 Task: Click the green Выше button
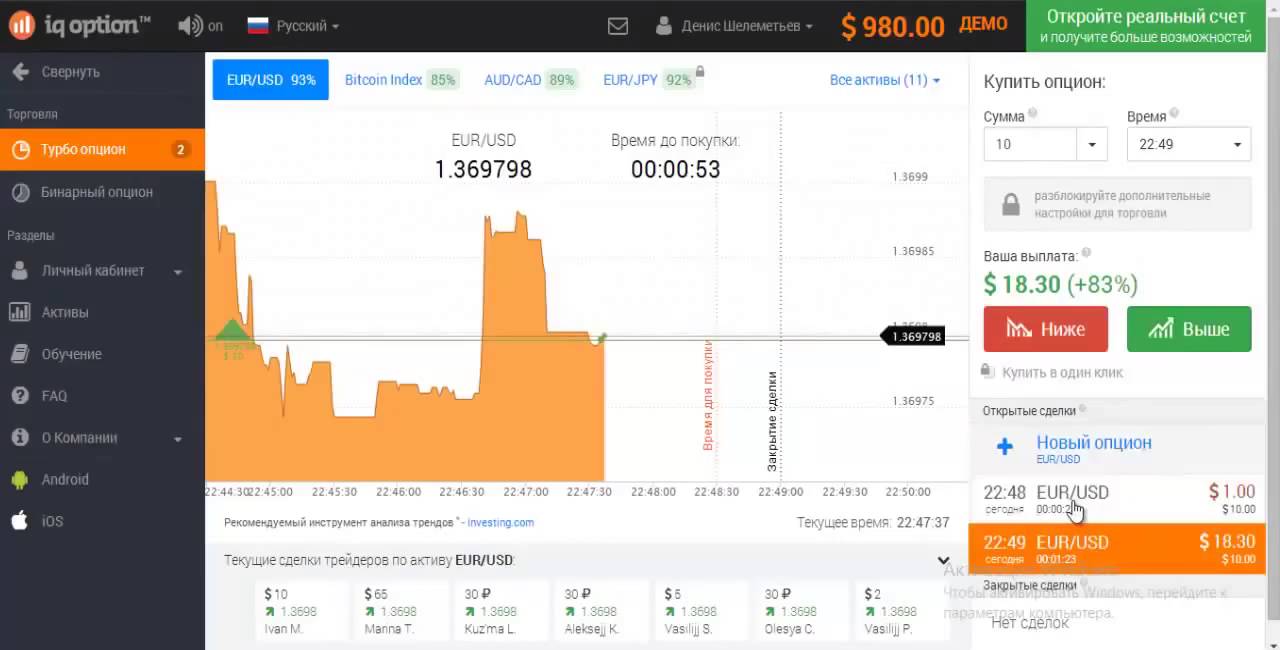(x=1189, y=329)
